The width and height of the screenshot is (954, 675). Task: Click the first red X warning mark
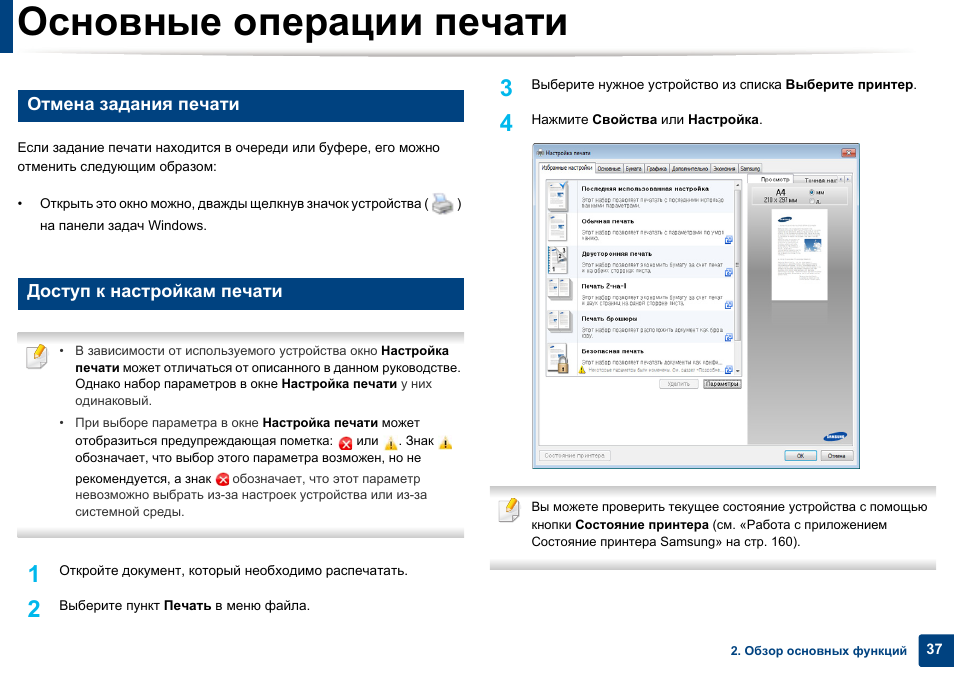[x=346, y=443]
